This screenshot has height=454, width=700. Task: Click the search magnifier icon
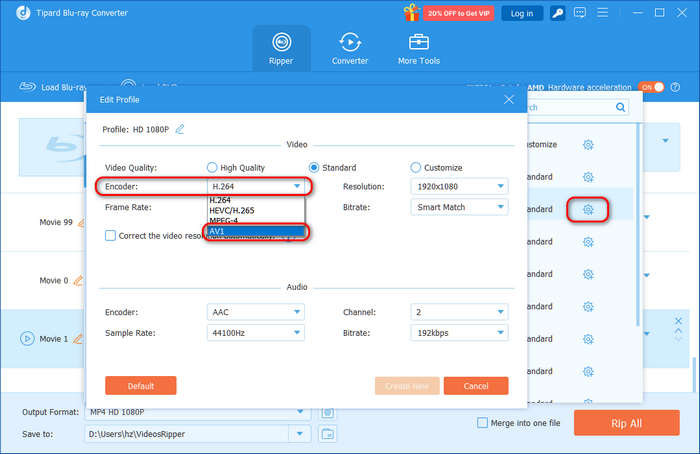point(621,107)
